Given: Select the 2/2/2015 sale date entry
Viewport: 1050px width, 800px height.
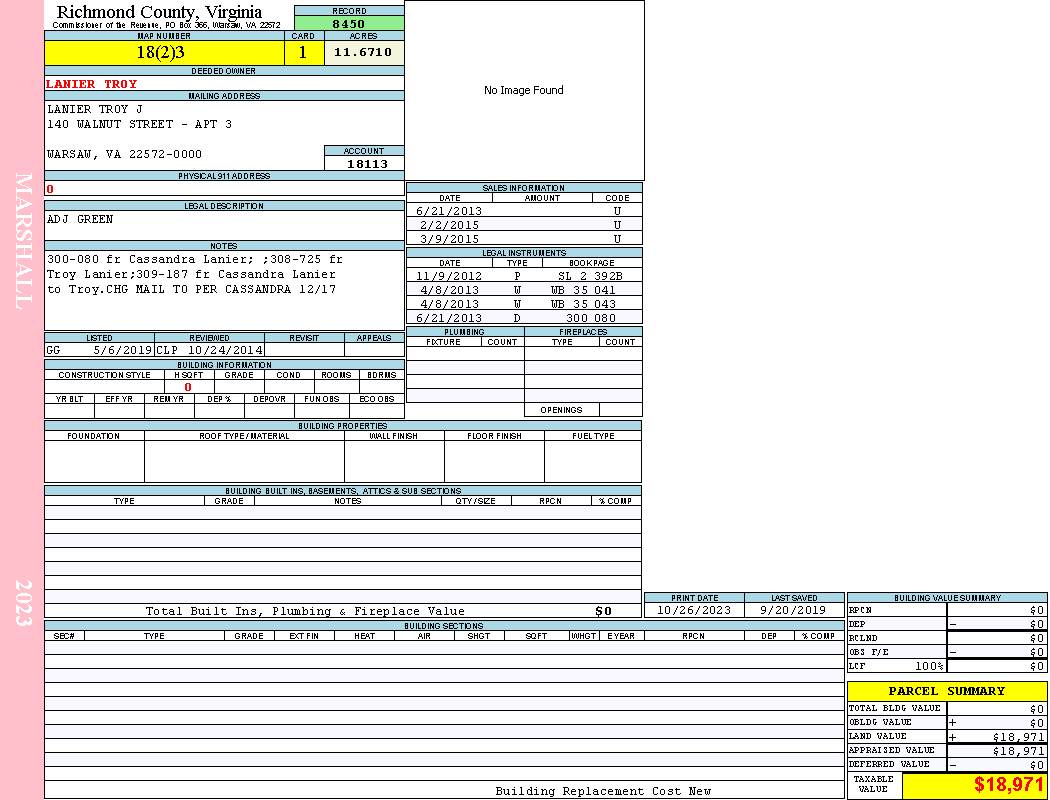Looking at the screenshot, I should click(x=450, y=225).
